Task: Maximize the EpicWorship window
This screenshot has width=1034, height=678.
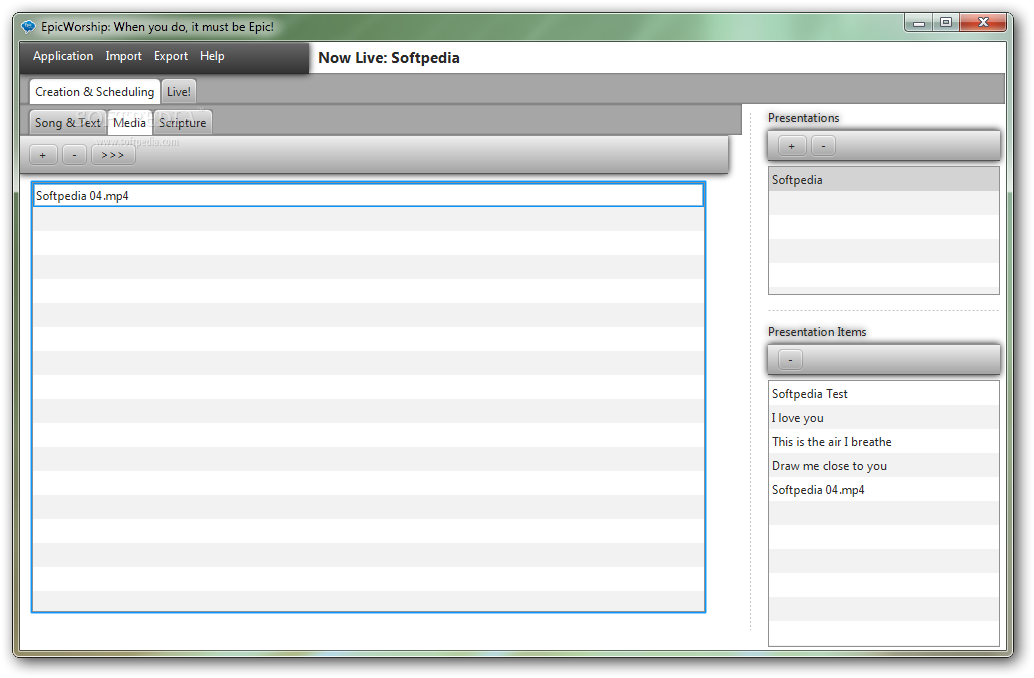Action: pyautogui.click(x=946, y=22)
